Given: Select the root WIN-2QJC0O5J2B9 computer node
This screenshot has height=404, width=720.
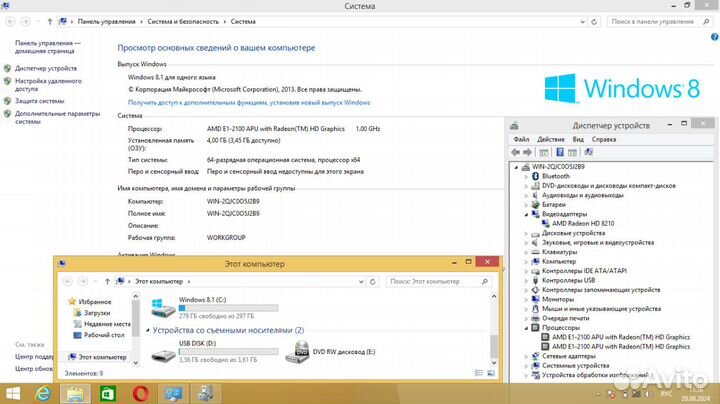Looking at the screenshot, I should pos(558,167).
